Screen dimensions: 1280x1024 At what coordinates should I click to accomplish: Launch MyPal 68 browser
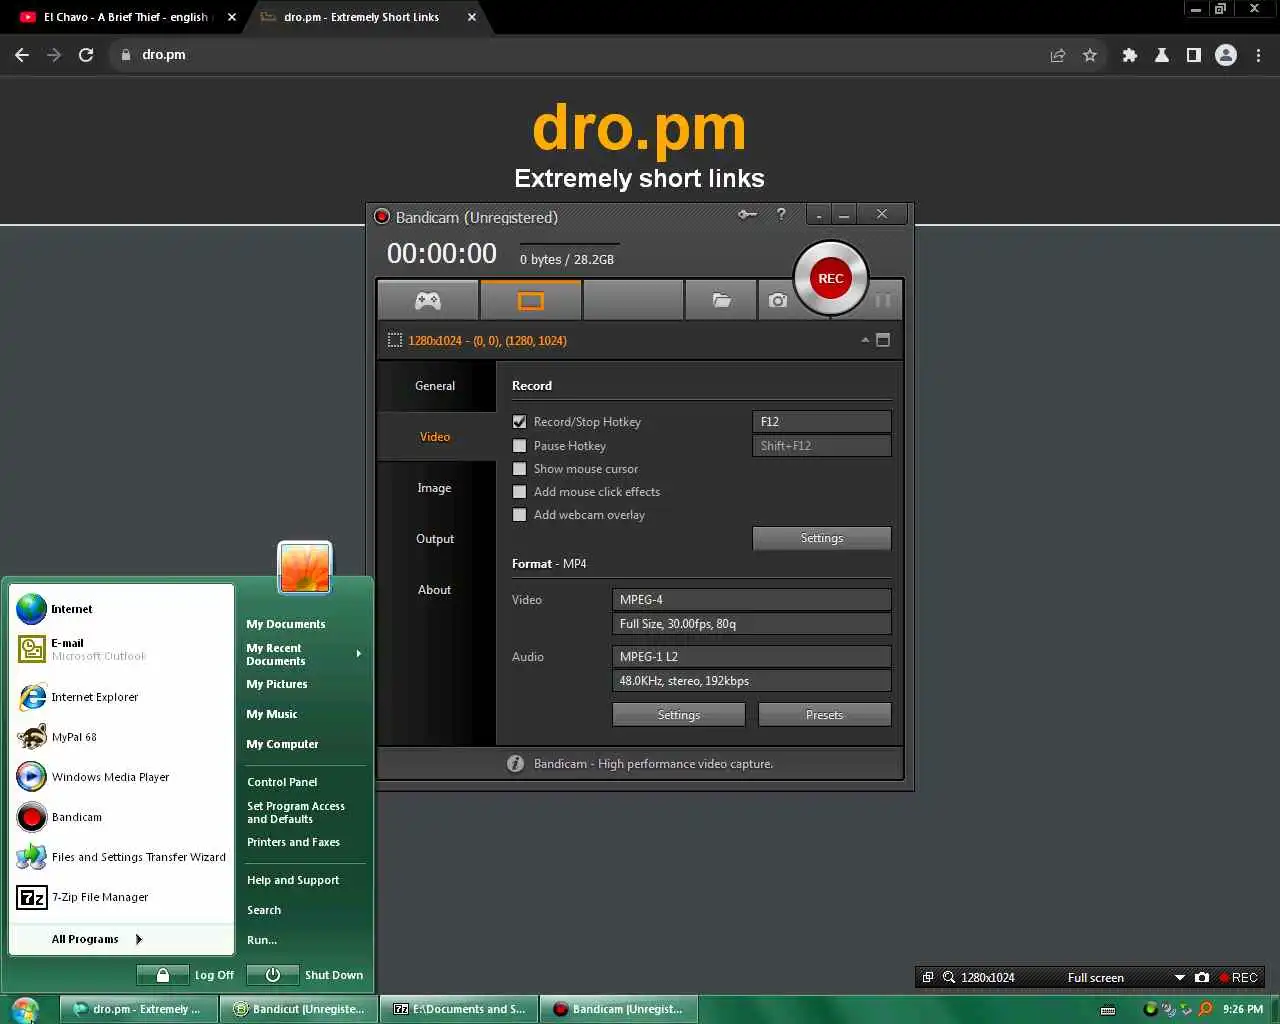coord(122,737)
